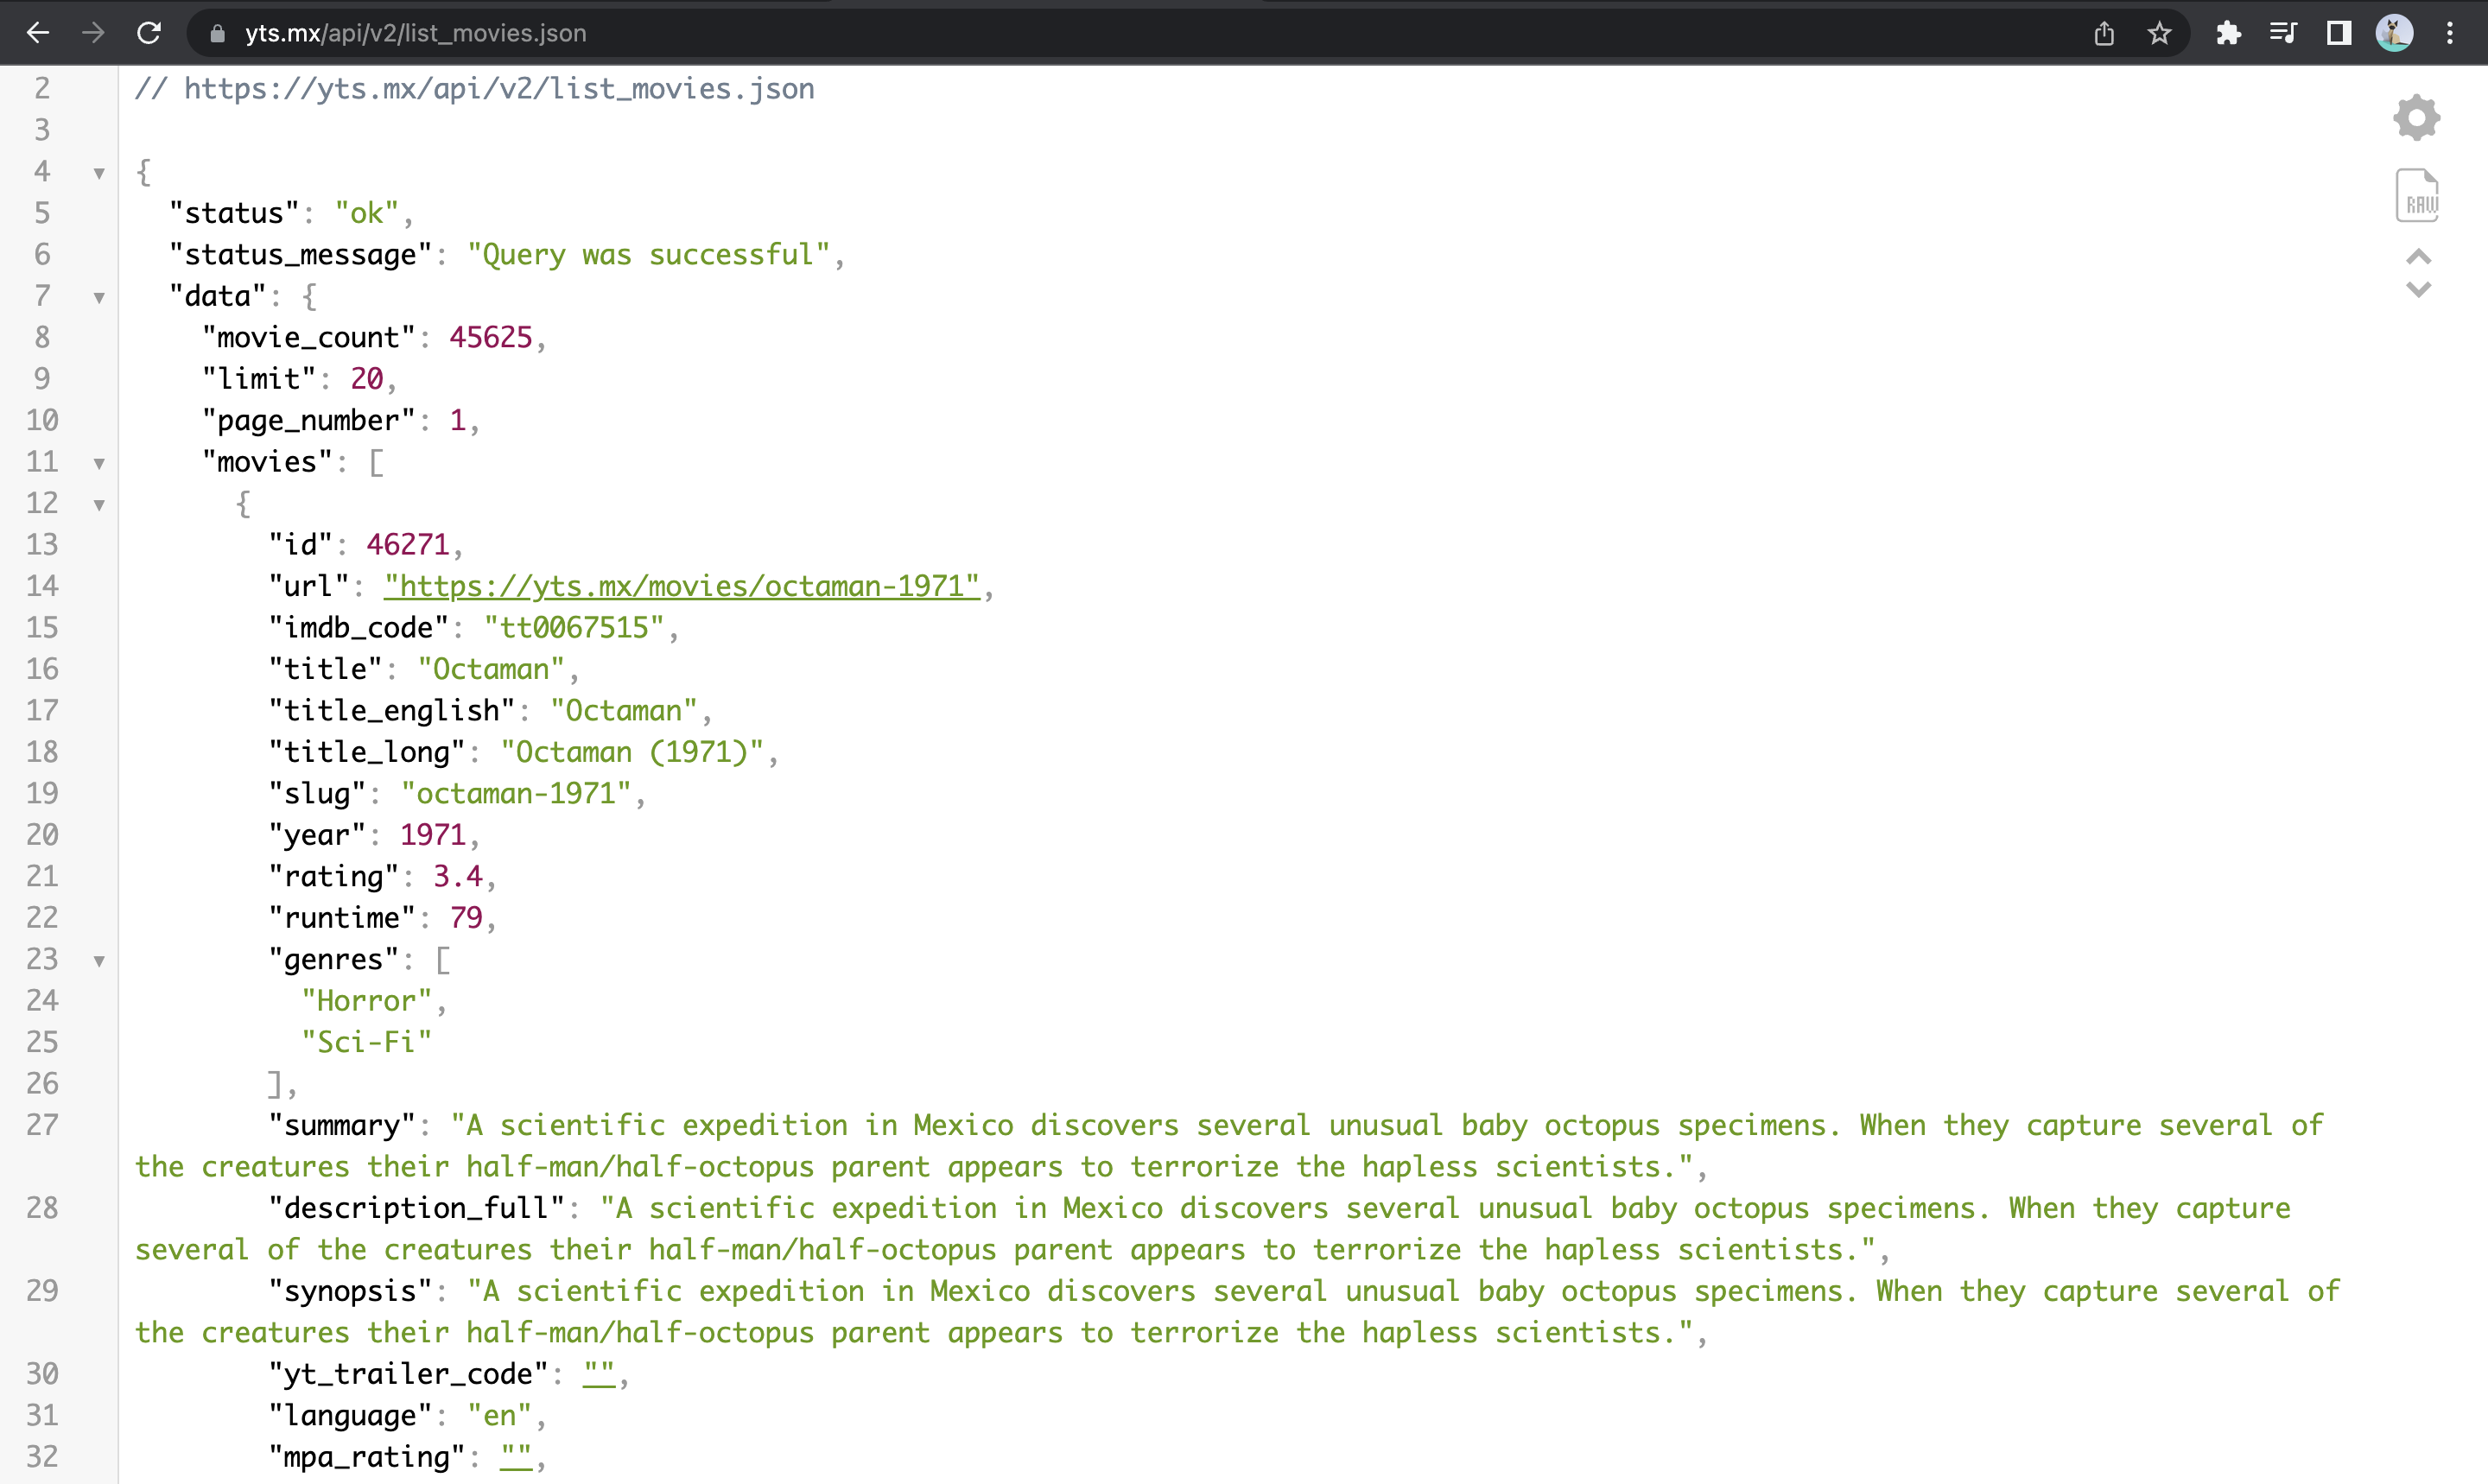Collapse the "genres" array on line 23

click(99, 961)
